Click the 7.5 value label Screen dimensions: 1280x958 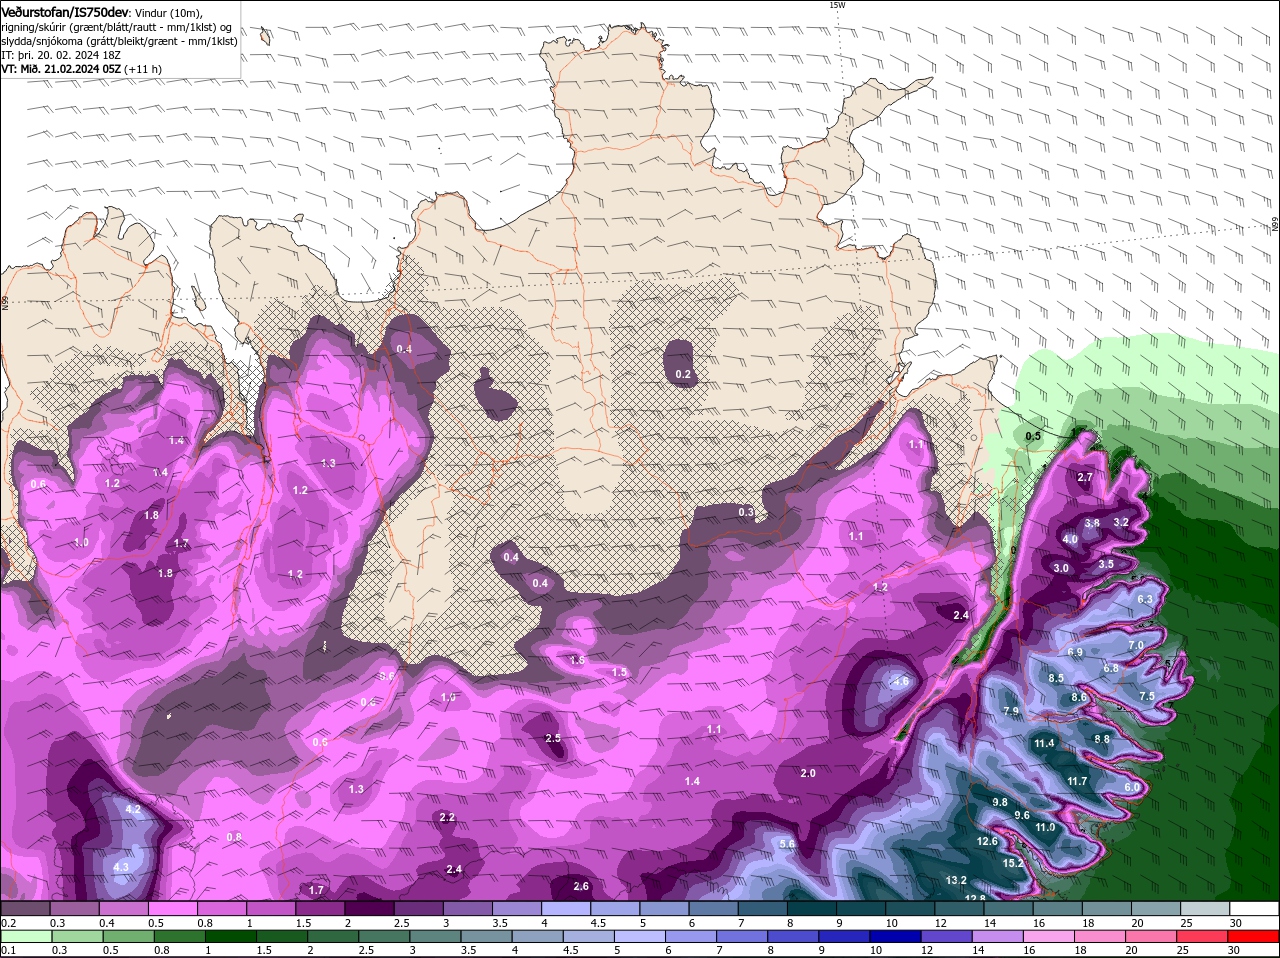[1147, 696]
